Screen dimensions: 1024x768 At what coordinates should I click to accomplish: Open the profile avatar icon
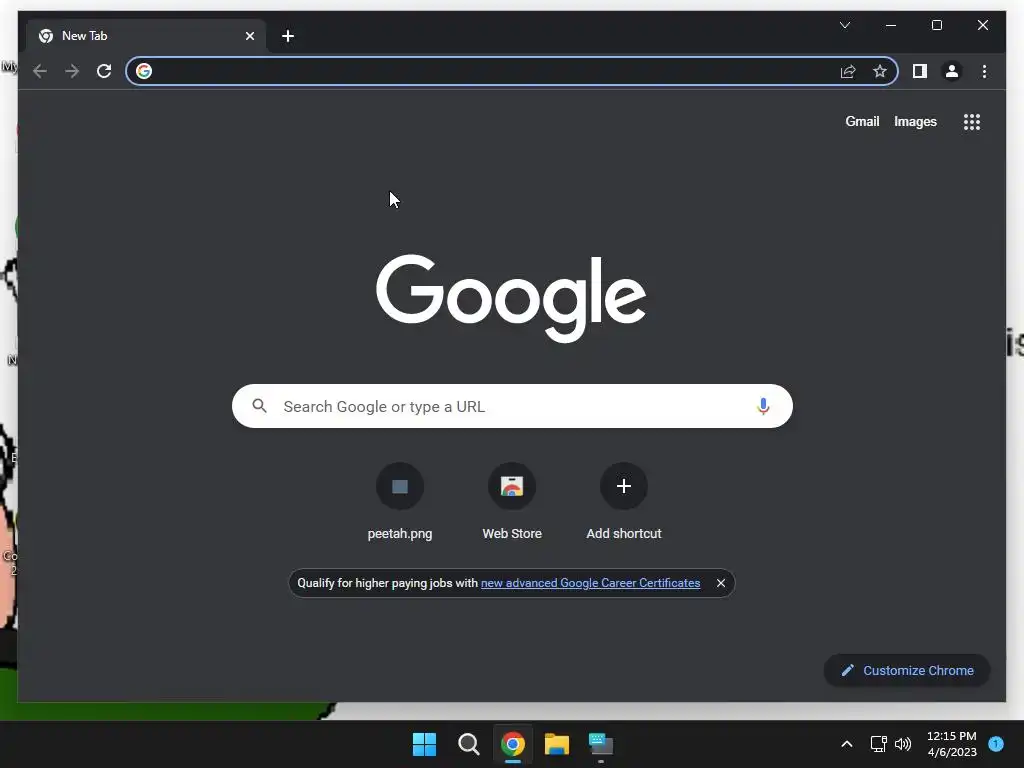click(952, 71)
